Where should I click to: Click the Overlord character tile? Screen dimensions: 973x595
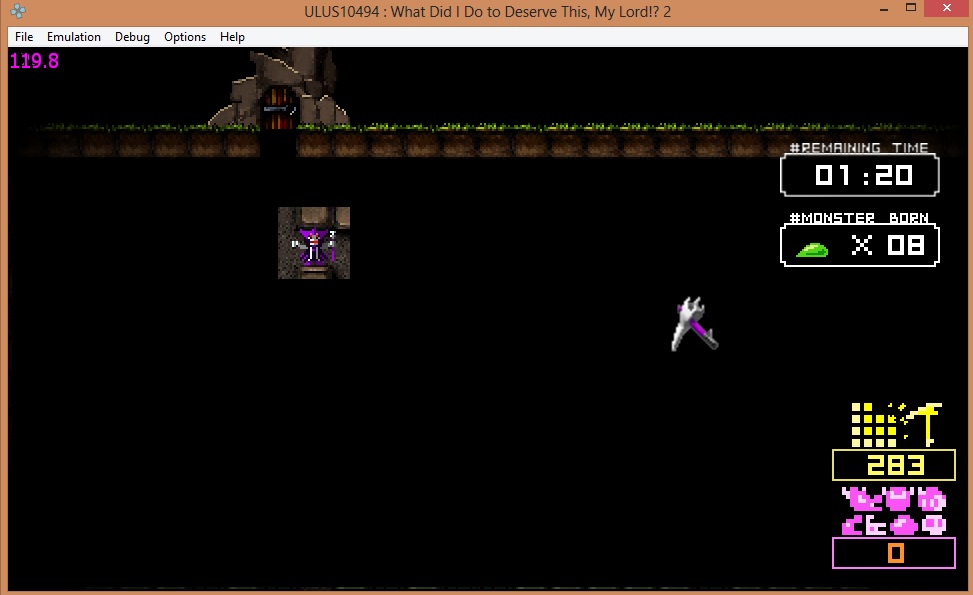[x=314, y=243]
